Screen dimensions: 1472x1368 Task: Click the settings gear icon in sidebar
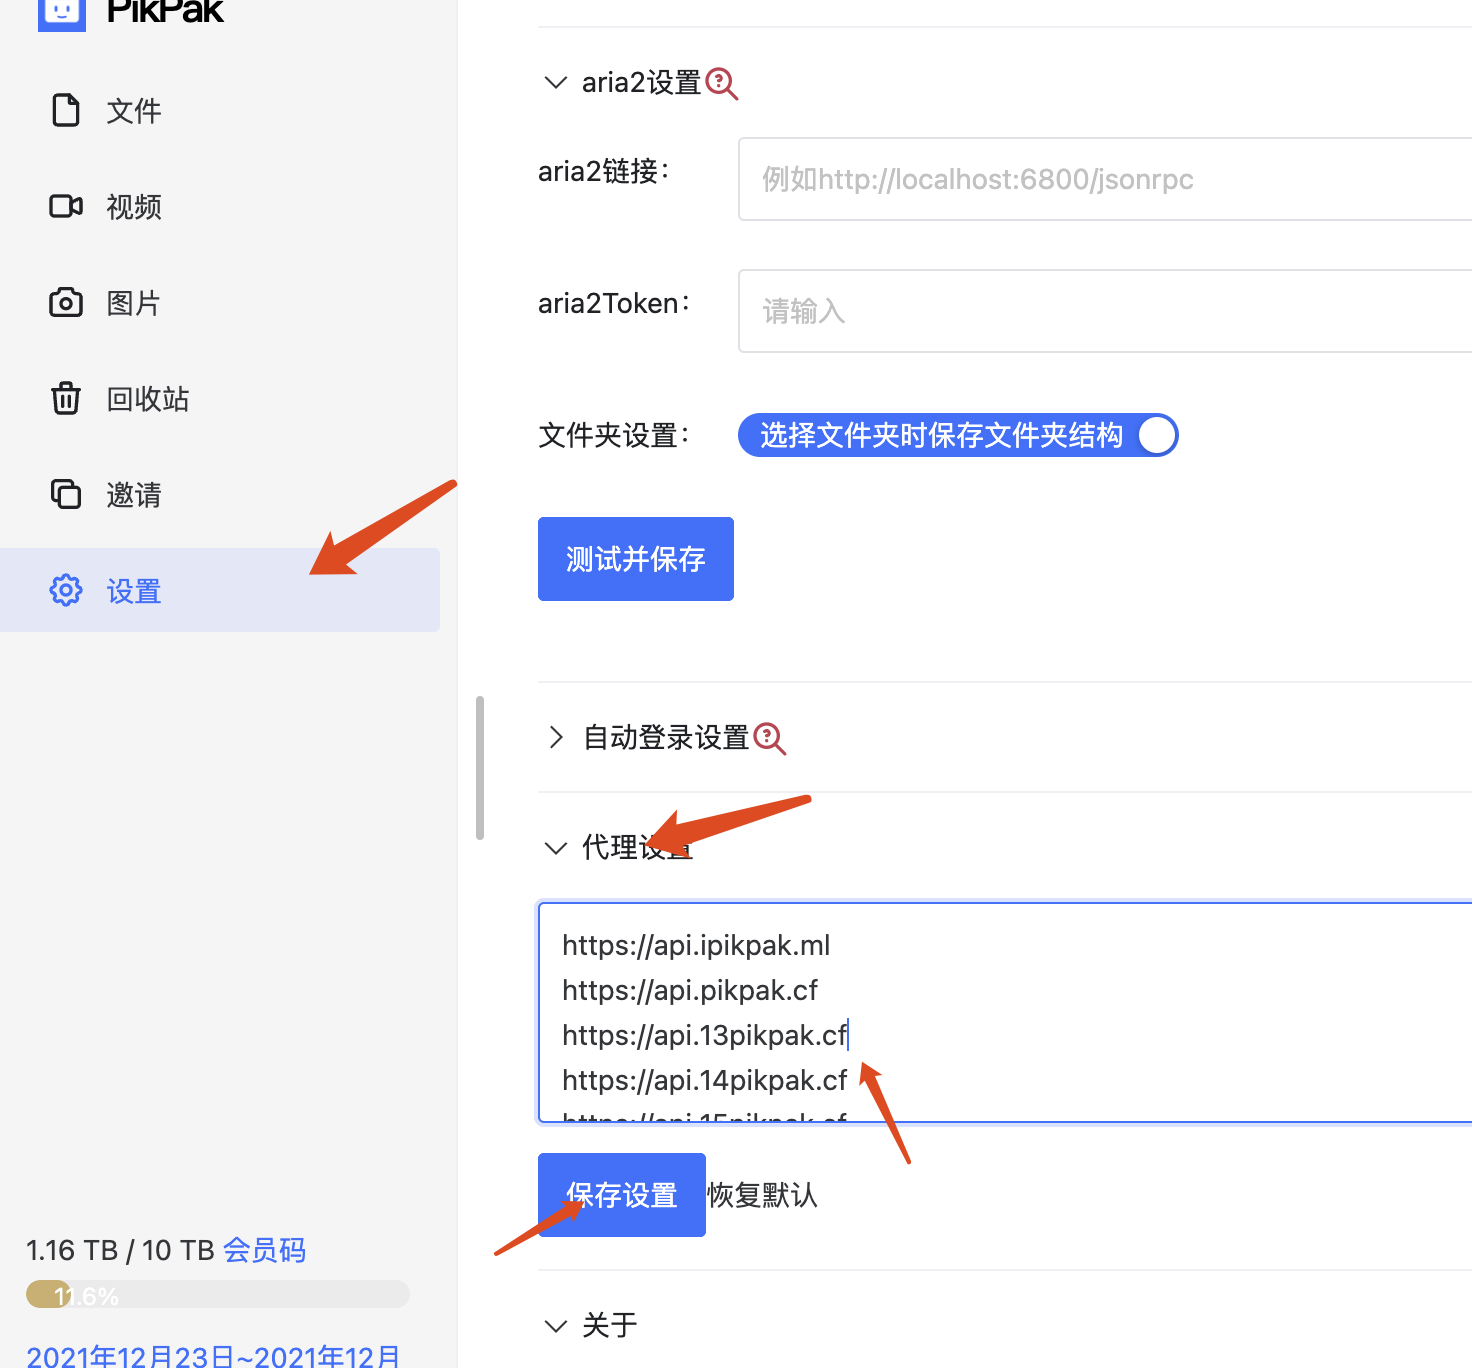point(66,590)
